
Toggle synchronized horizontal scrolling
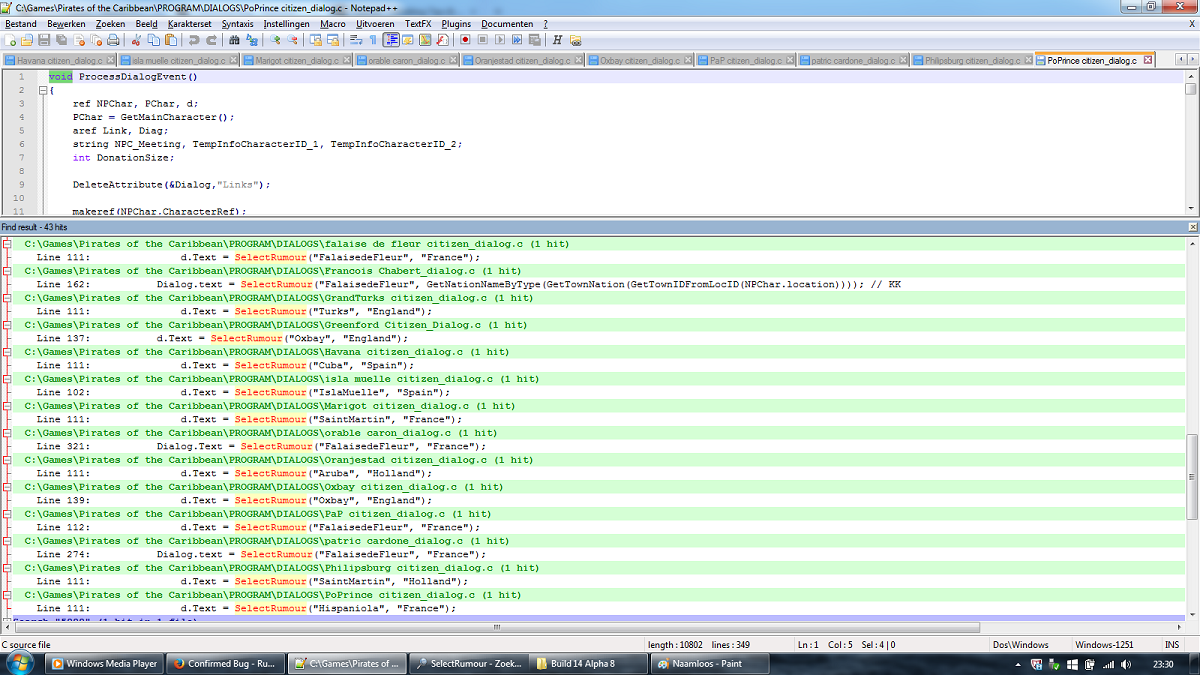coord(333,40)
